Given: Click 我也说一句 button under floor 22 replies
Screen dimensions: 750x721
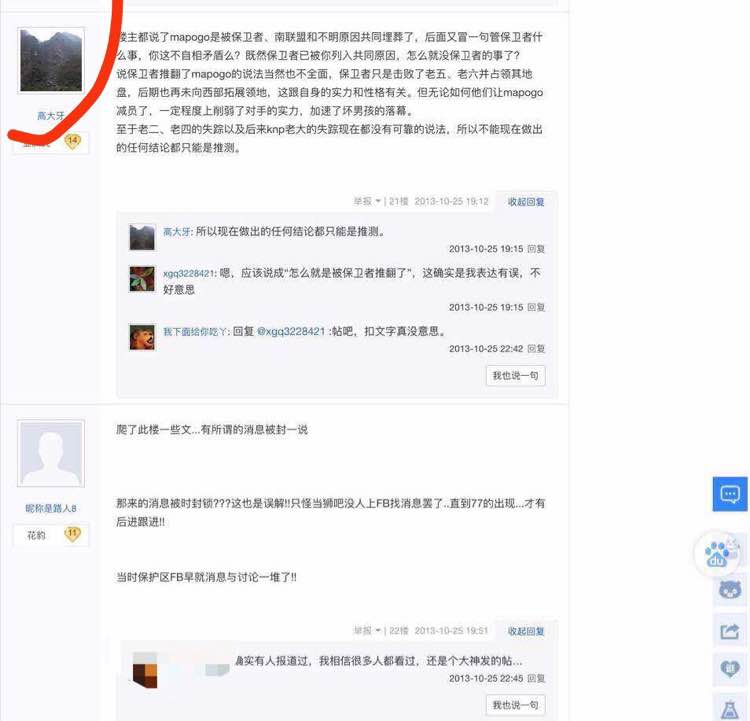Looking at the screenshot, I should tap(516, 705).
